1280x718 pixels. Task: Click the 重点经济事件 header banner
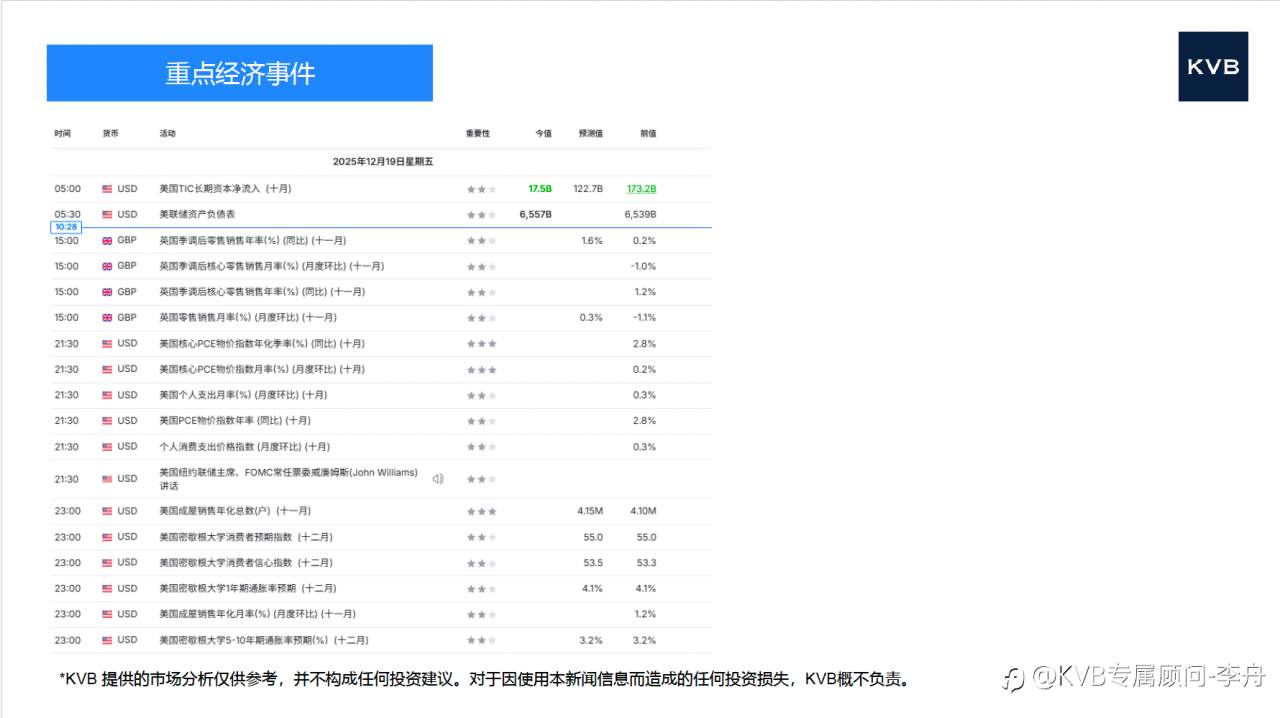click(x=240, y=72)
